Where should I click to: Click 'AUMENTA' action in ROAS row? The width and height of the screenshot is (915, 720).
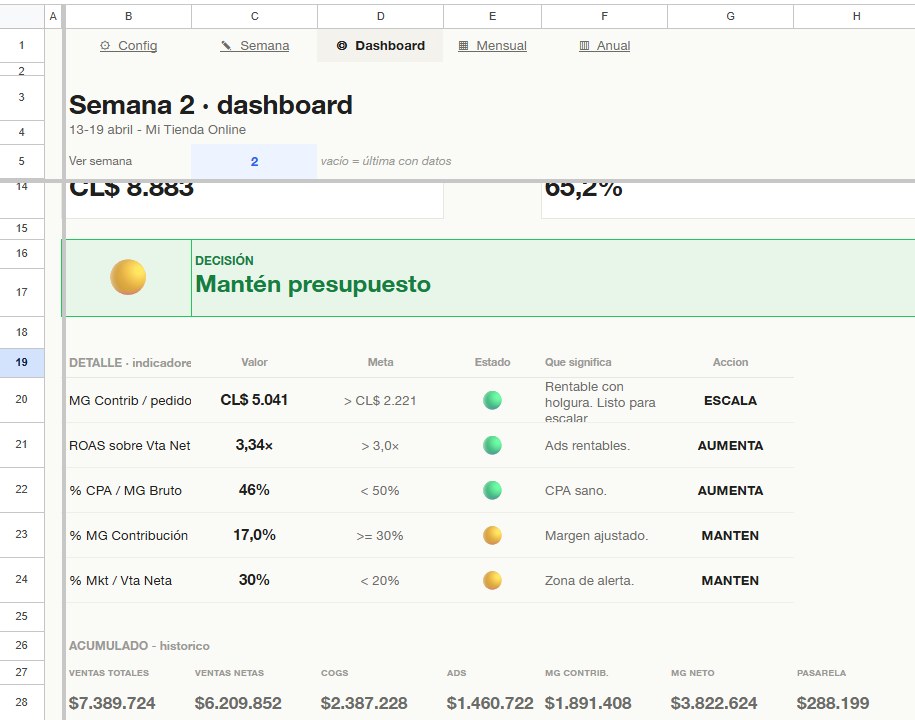click(730, 446)
